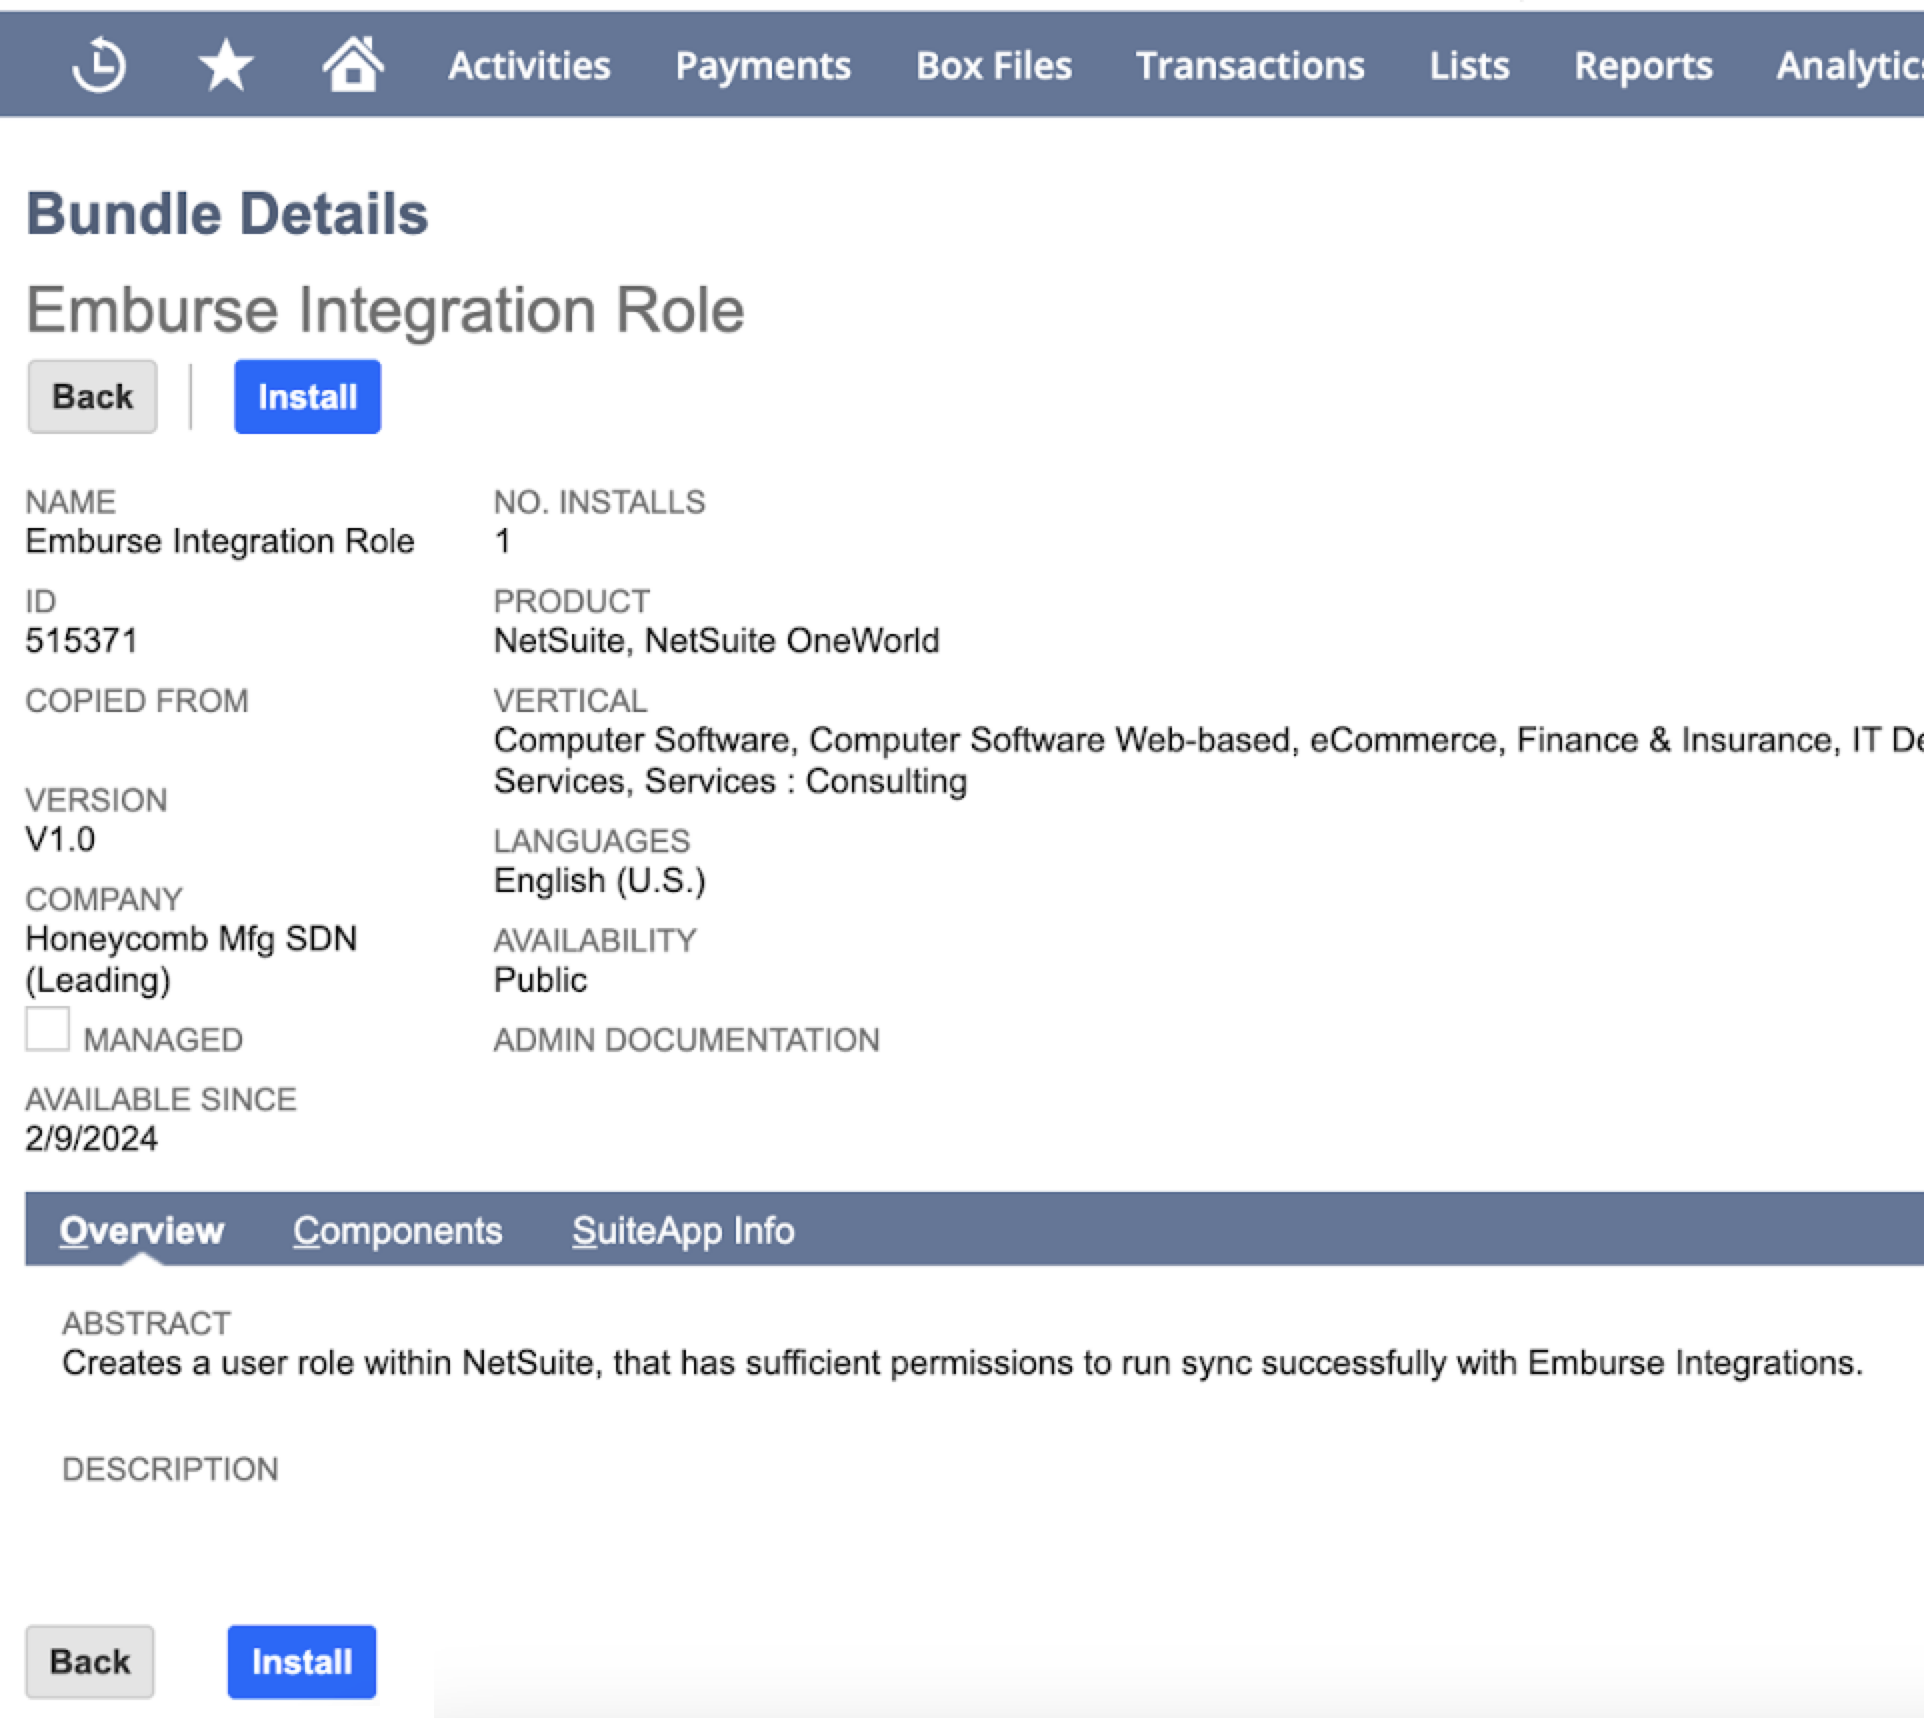Open the SuiteApp Info tab
1924x1718 pixels.
point(681,1231)
